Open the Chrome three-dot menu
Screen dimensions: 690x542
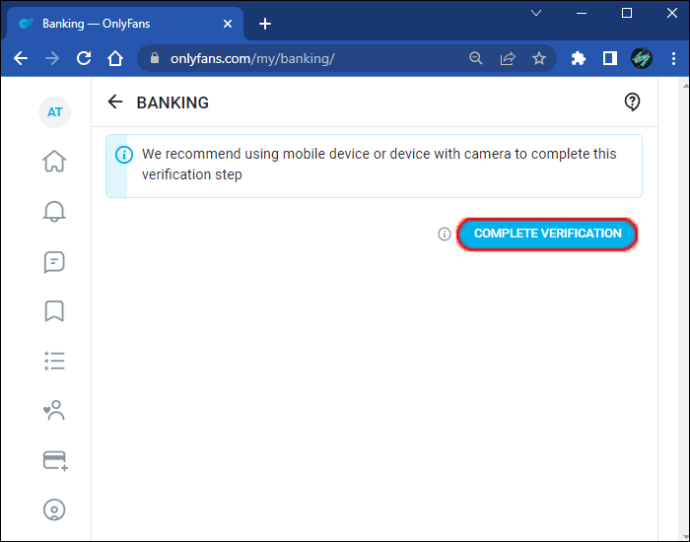(674, 58)
